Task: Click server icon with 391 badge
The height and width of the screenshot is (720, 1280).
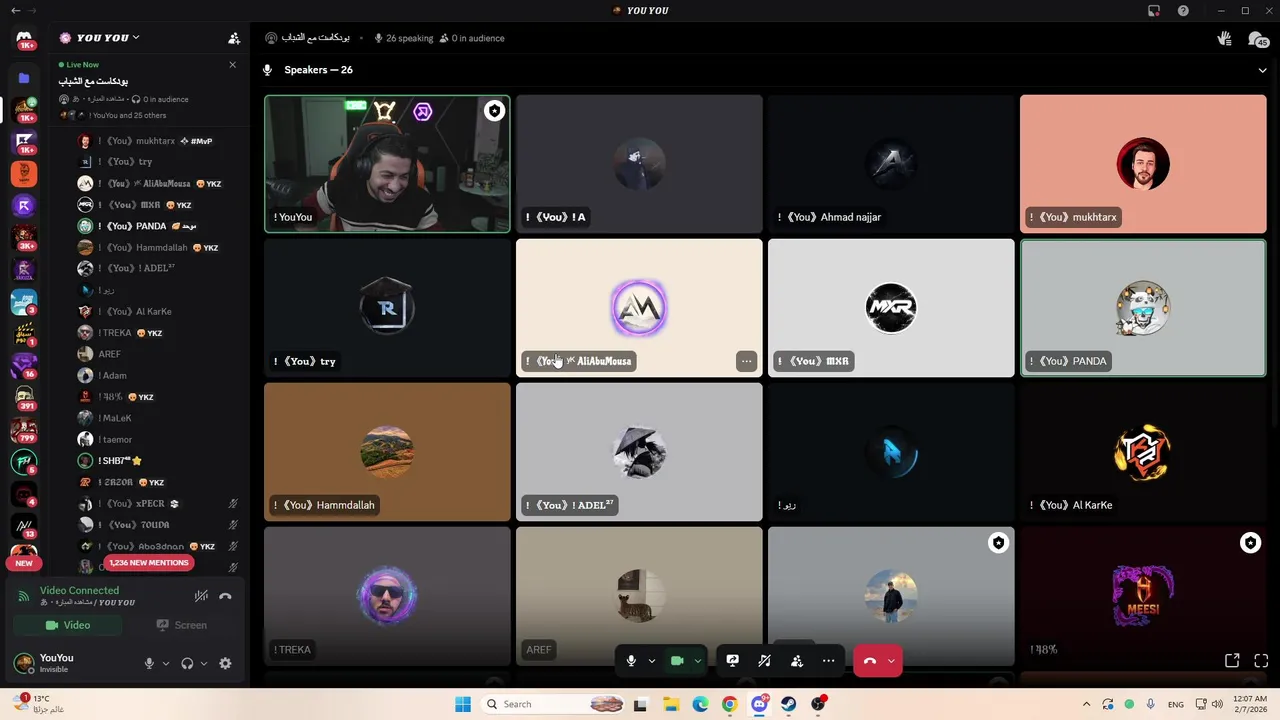Action: pyautogui.click(x=24, y=398)
